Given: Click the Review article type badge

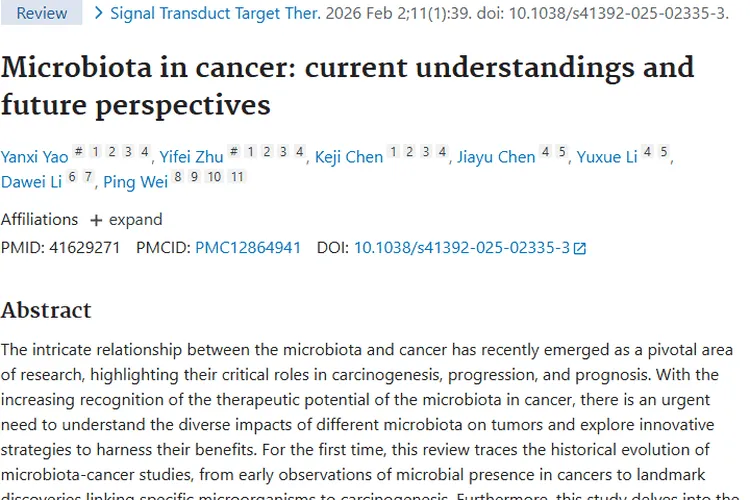Looking at the screenshot, I should 42,14.
